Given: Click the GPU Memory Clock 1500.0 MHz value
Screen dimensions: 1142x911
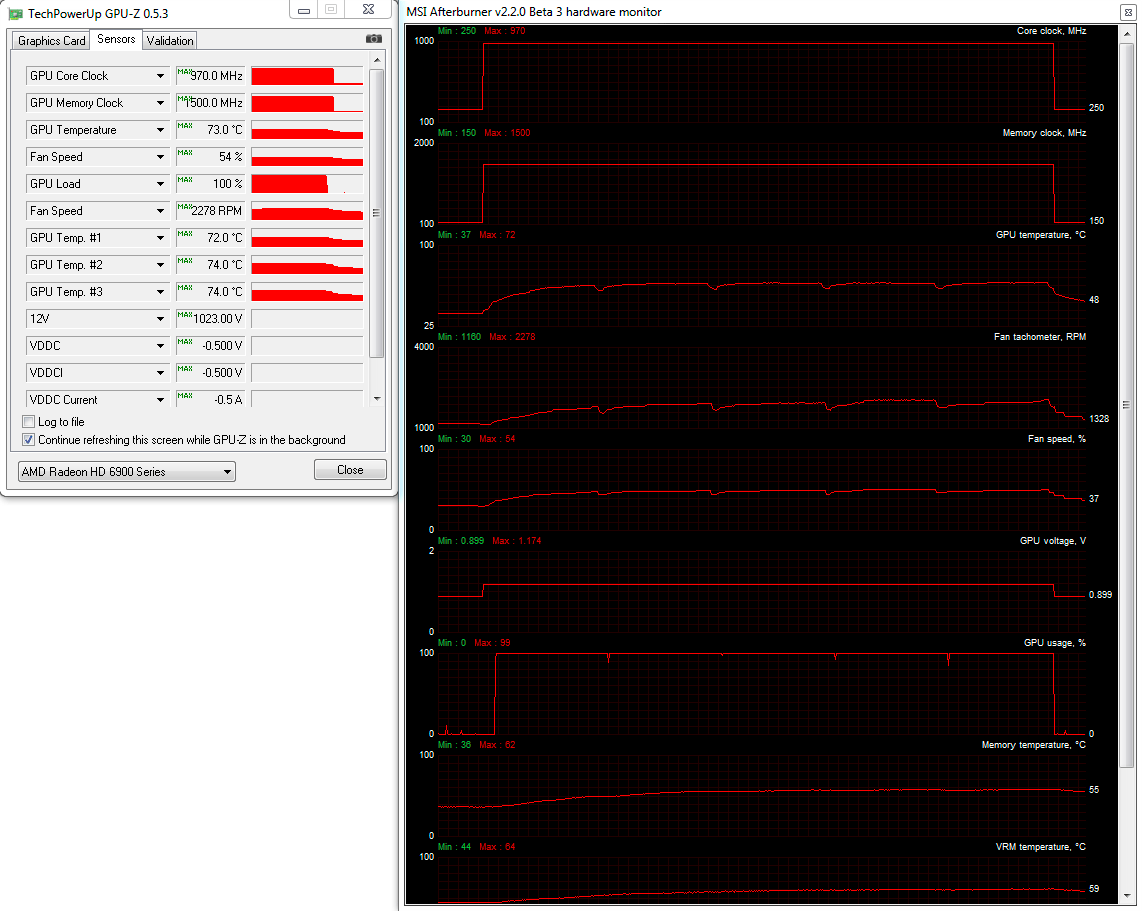Looking at the screenshot, I should click(x=210, y=103).
